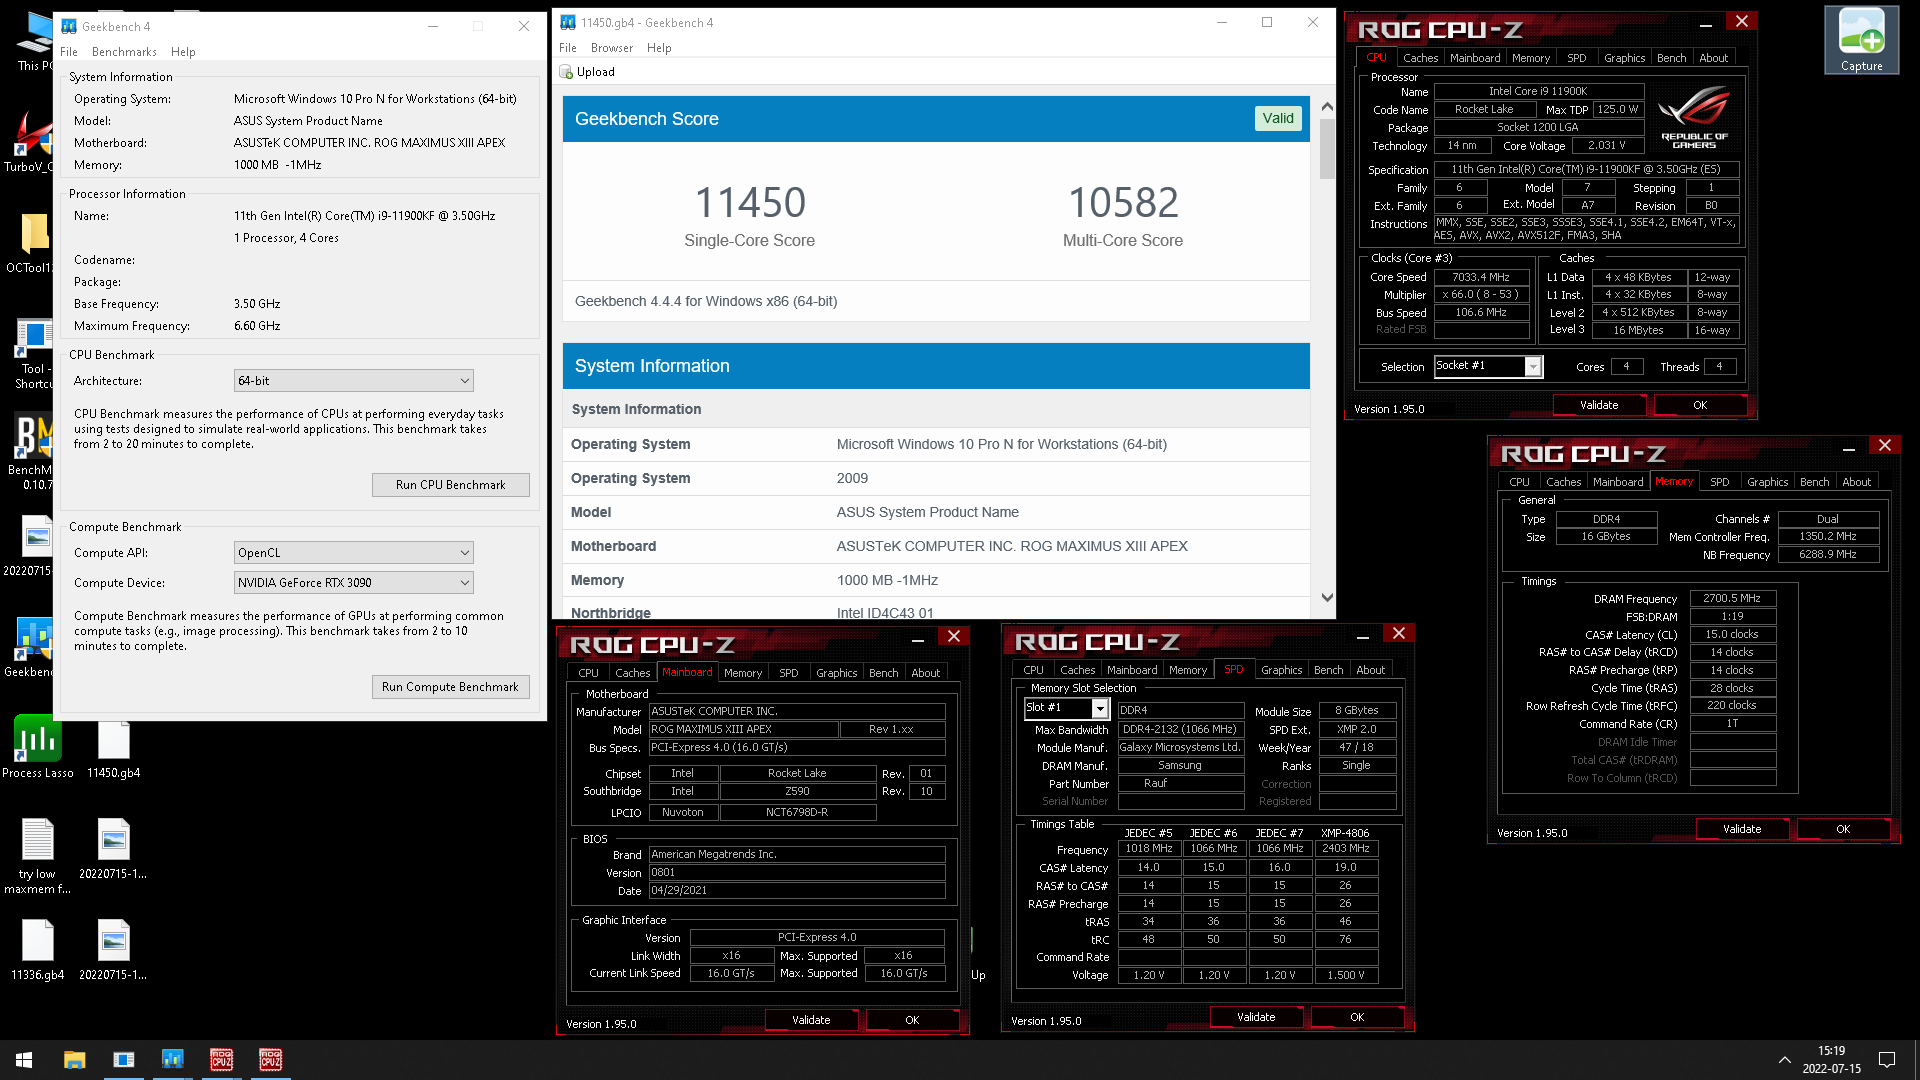Click Run CPU Benchmark button
The width and height of the screenshot is (1920, 1080).
[x=450, y=485]
